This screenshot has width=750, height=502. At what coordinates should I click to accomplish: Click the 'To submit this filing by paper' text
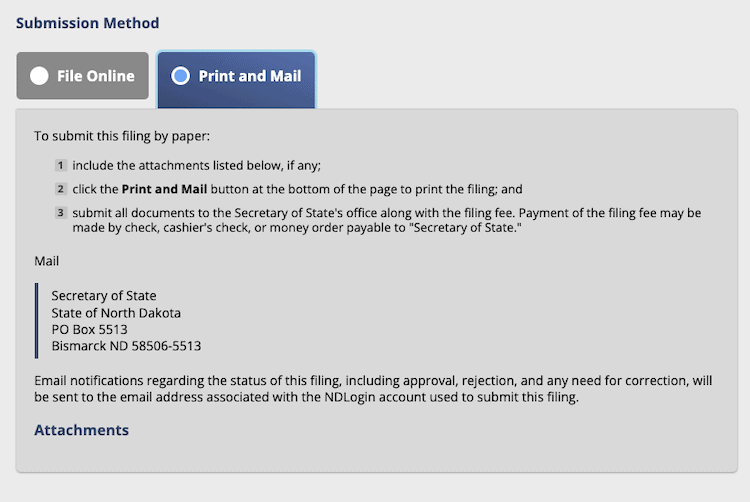click(122, 135)
